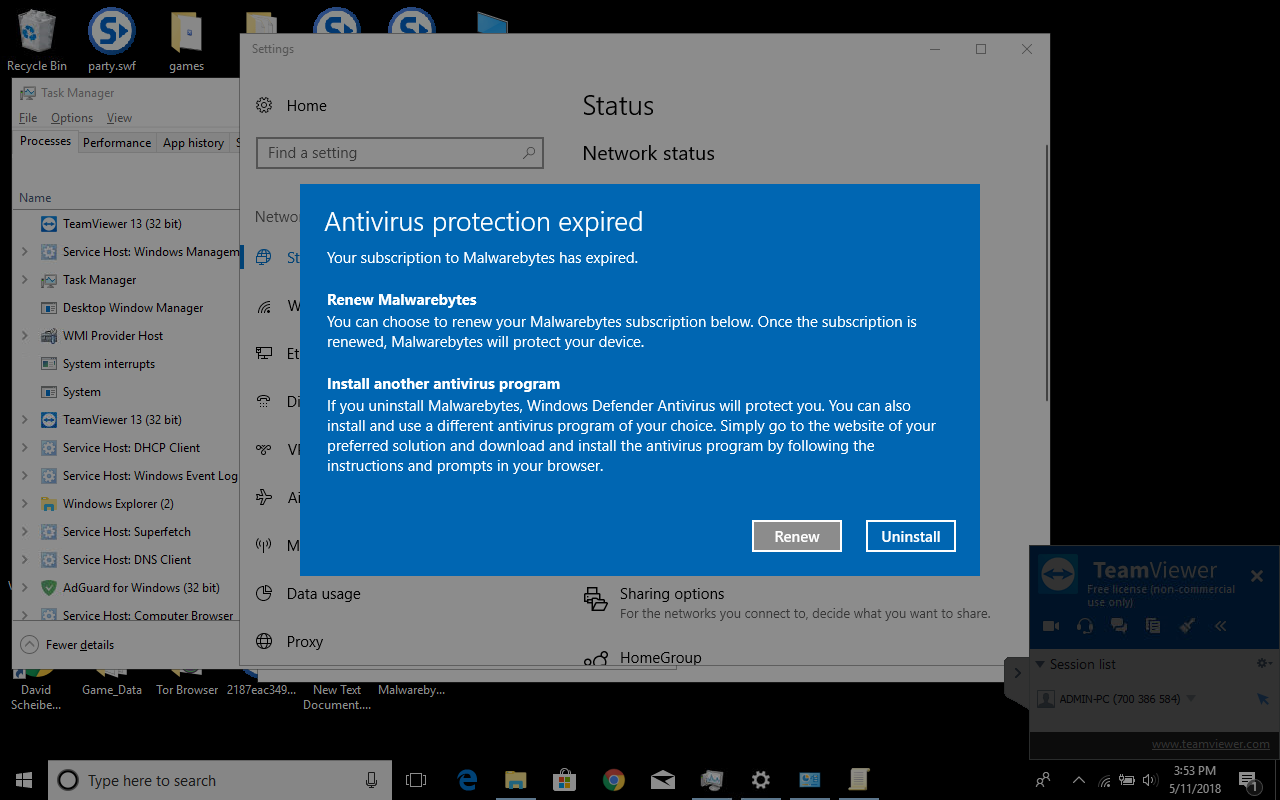
Task: Open Microsoft Store from the taskbar
Action: coord(565,780)
